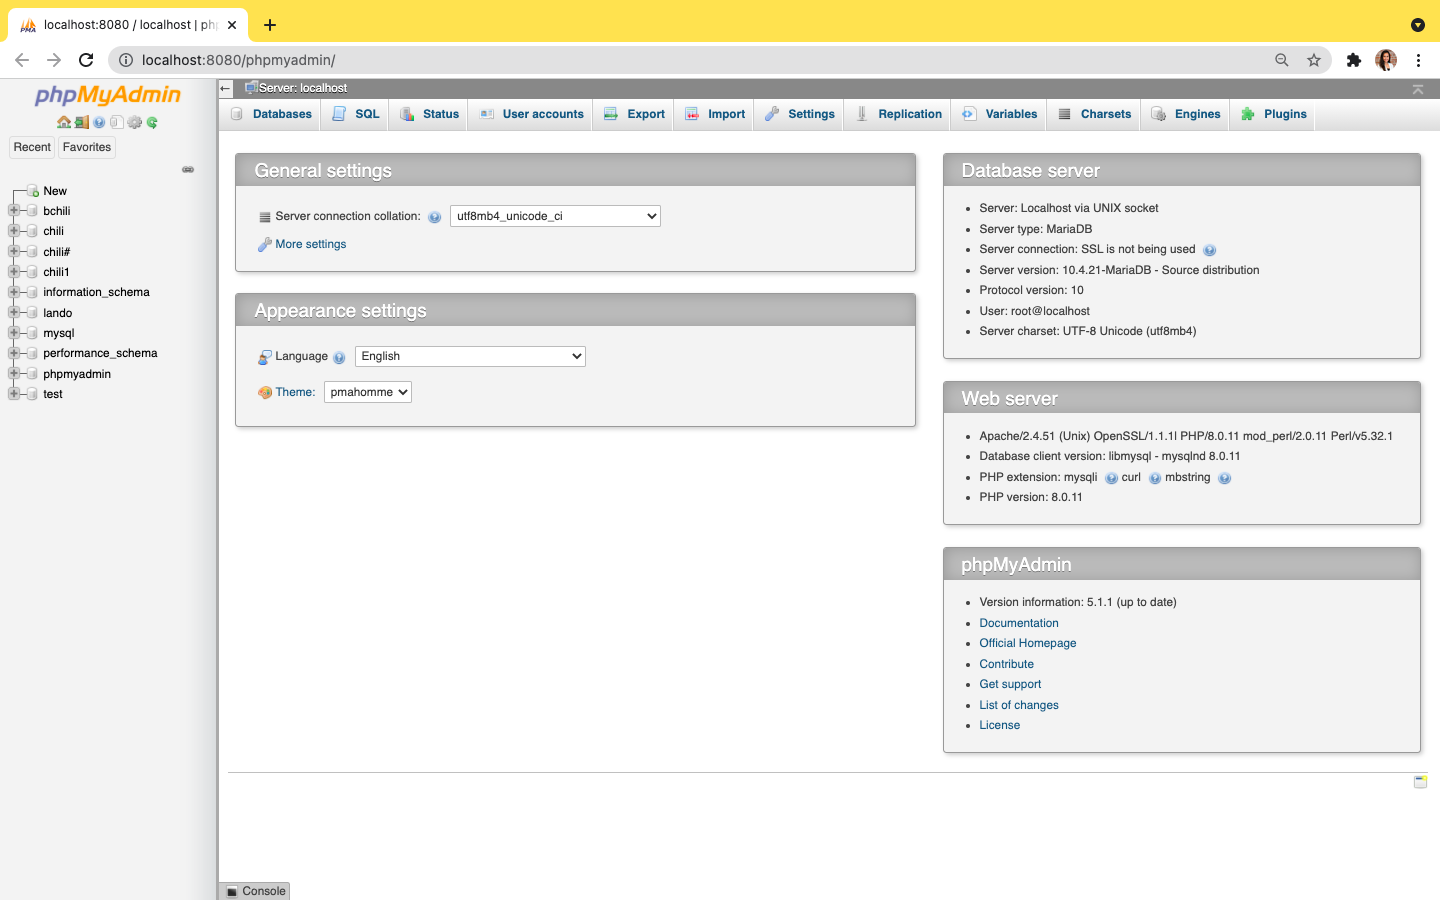This screenshot has height=900, width=1440.
Task: Open navigation panel settings gear icon
Action: (x=135, y=122)
